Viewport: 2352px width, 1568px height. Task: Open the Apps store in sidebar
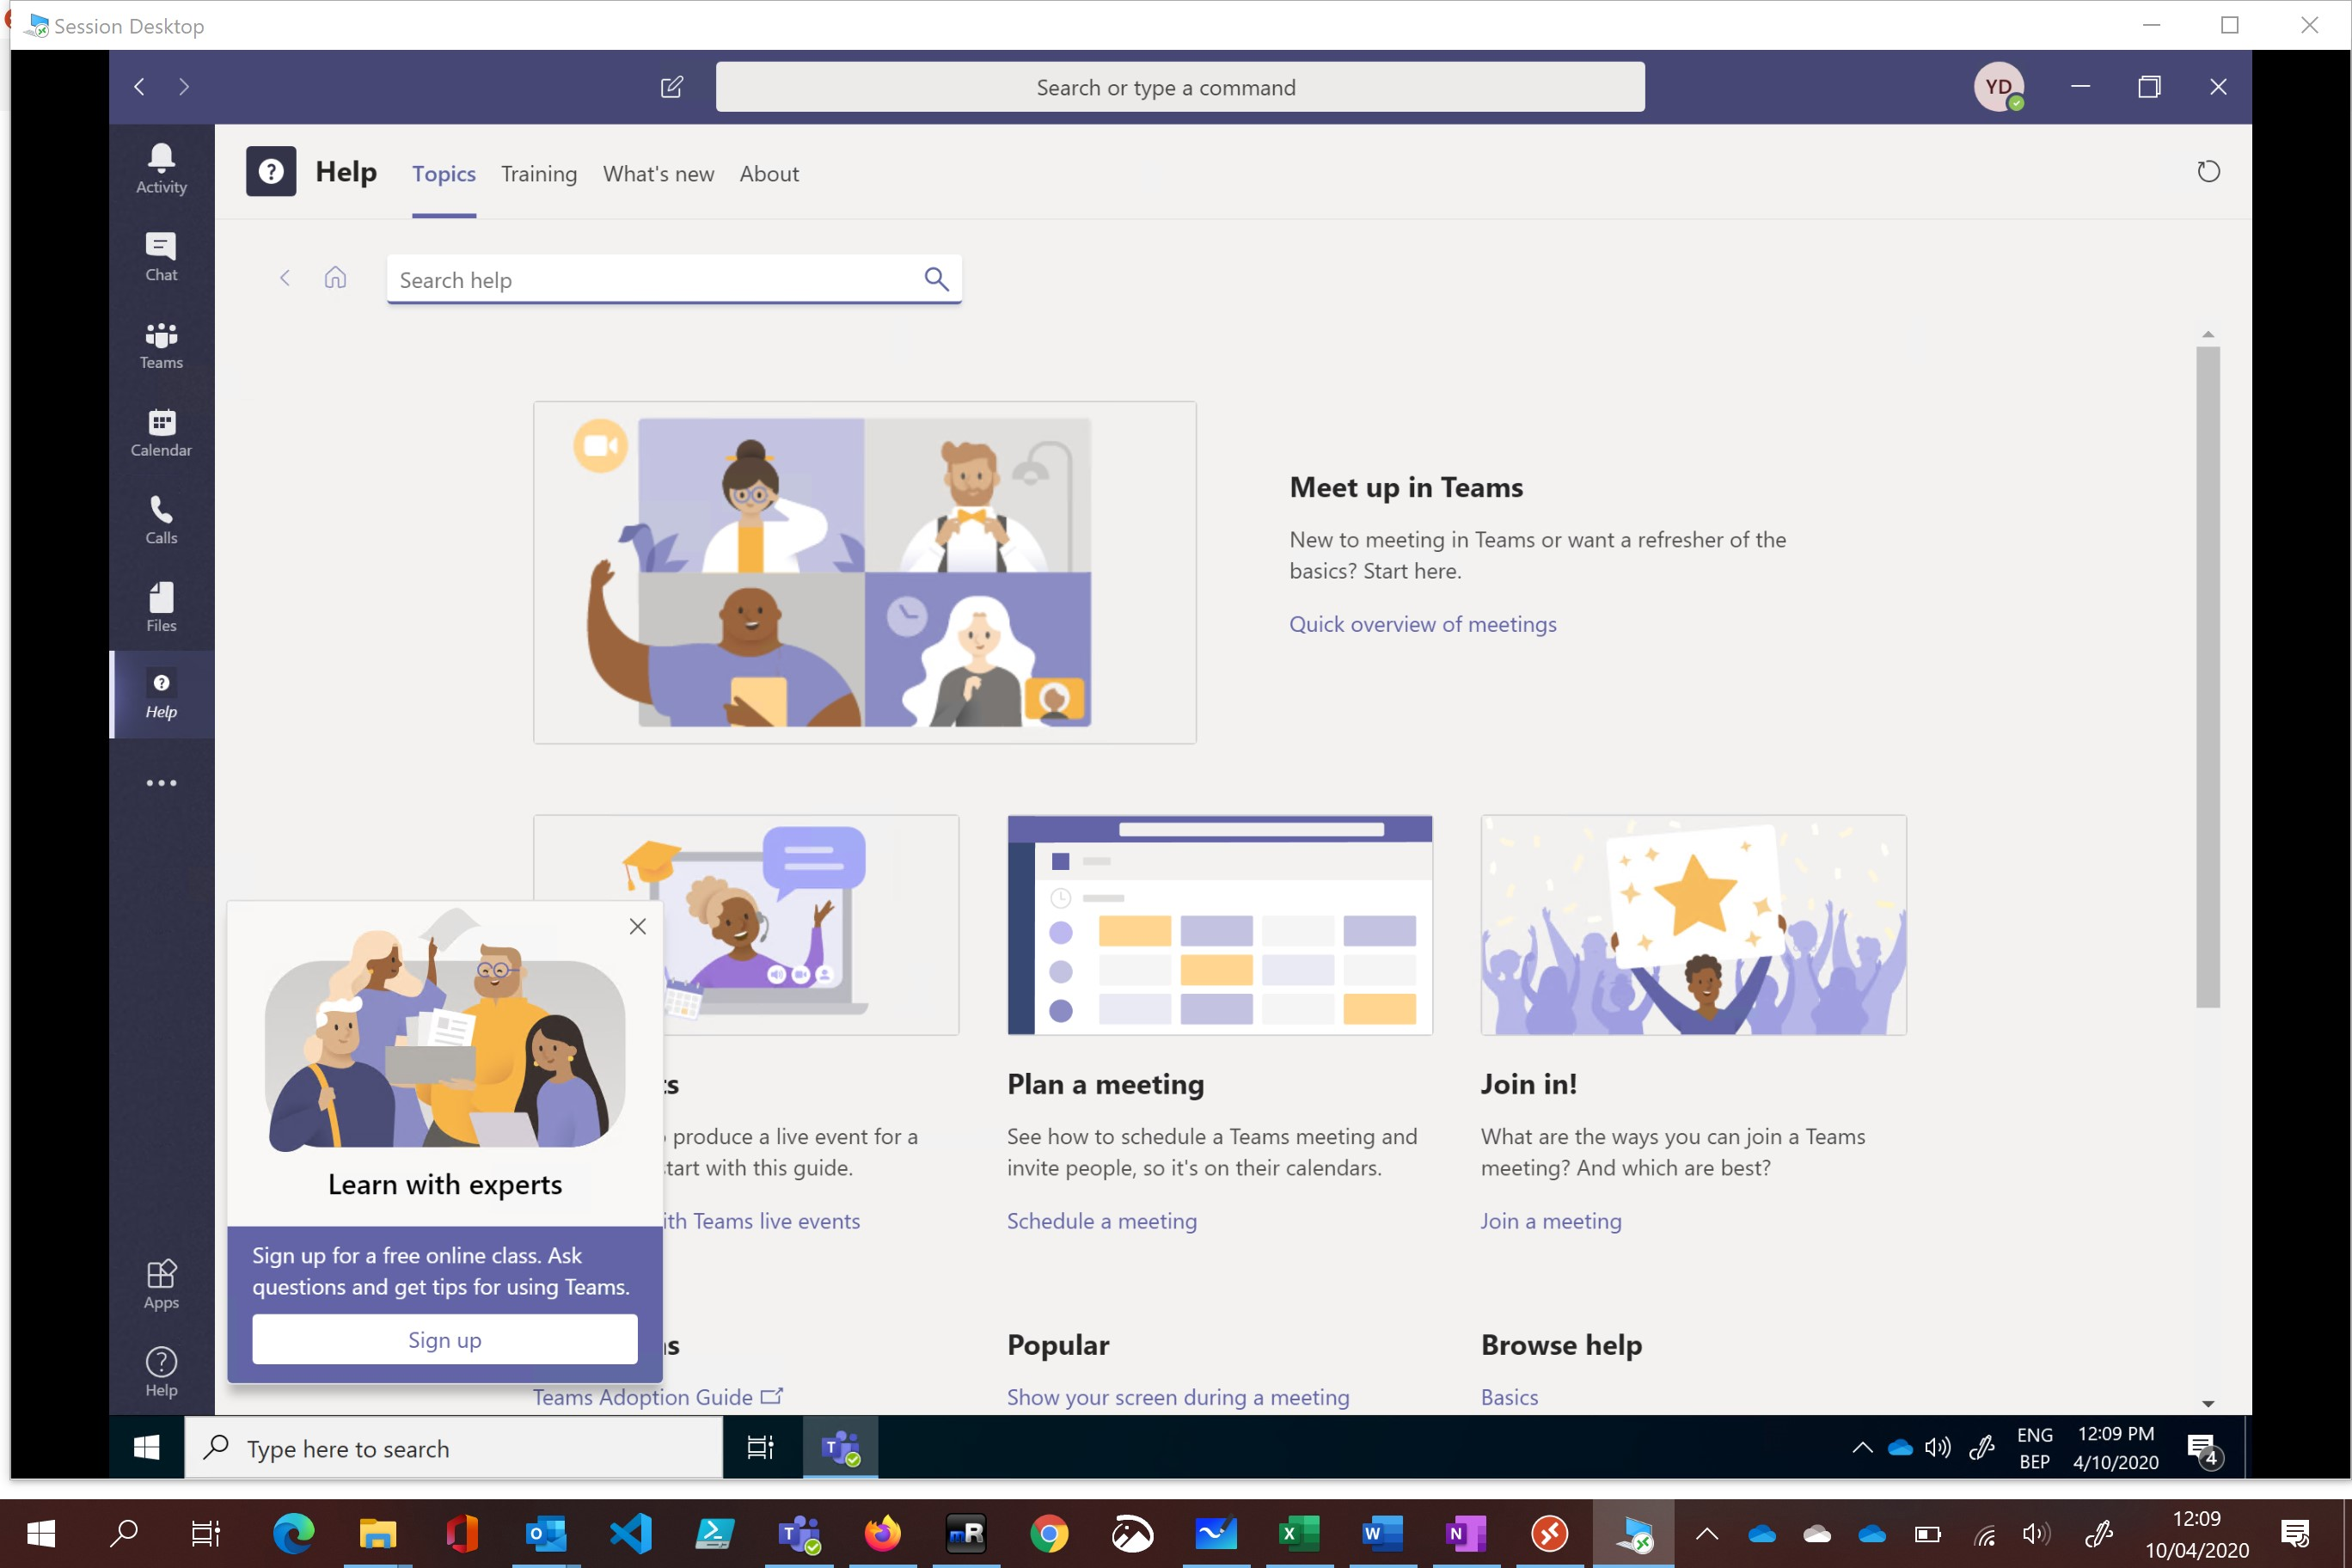(x=161, y=1284)
